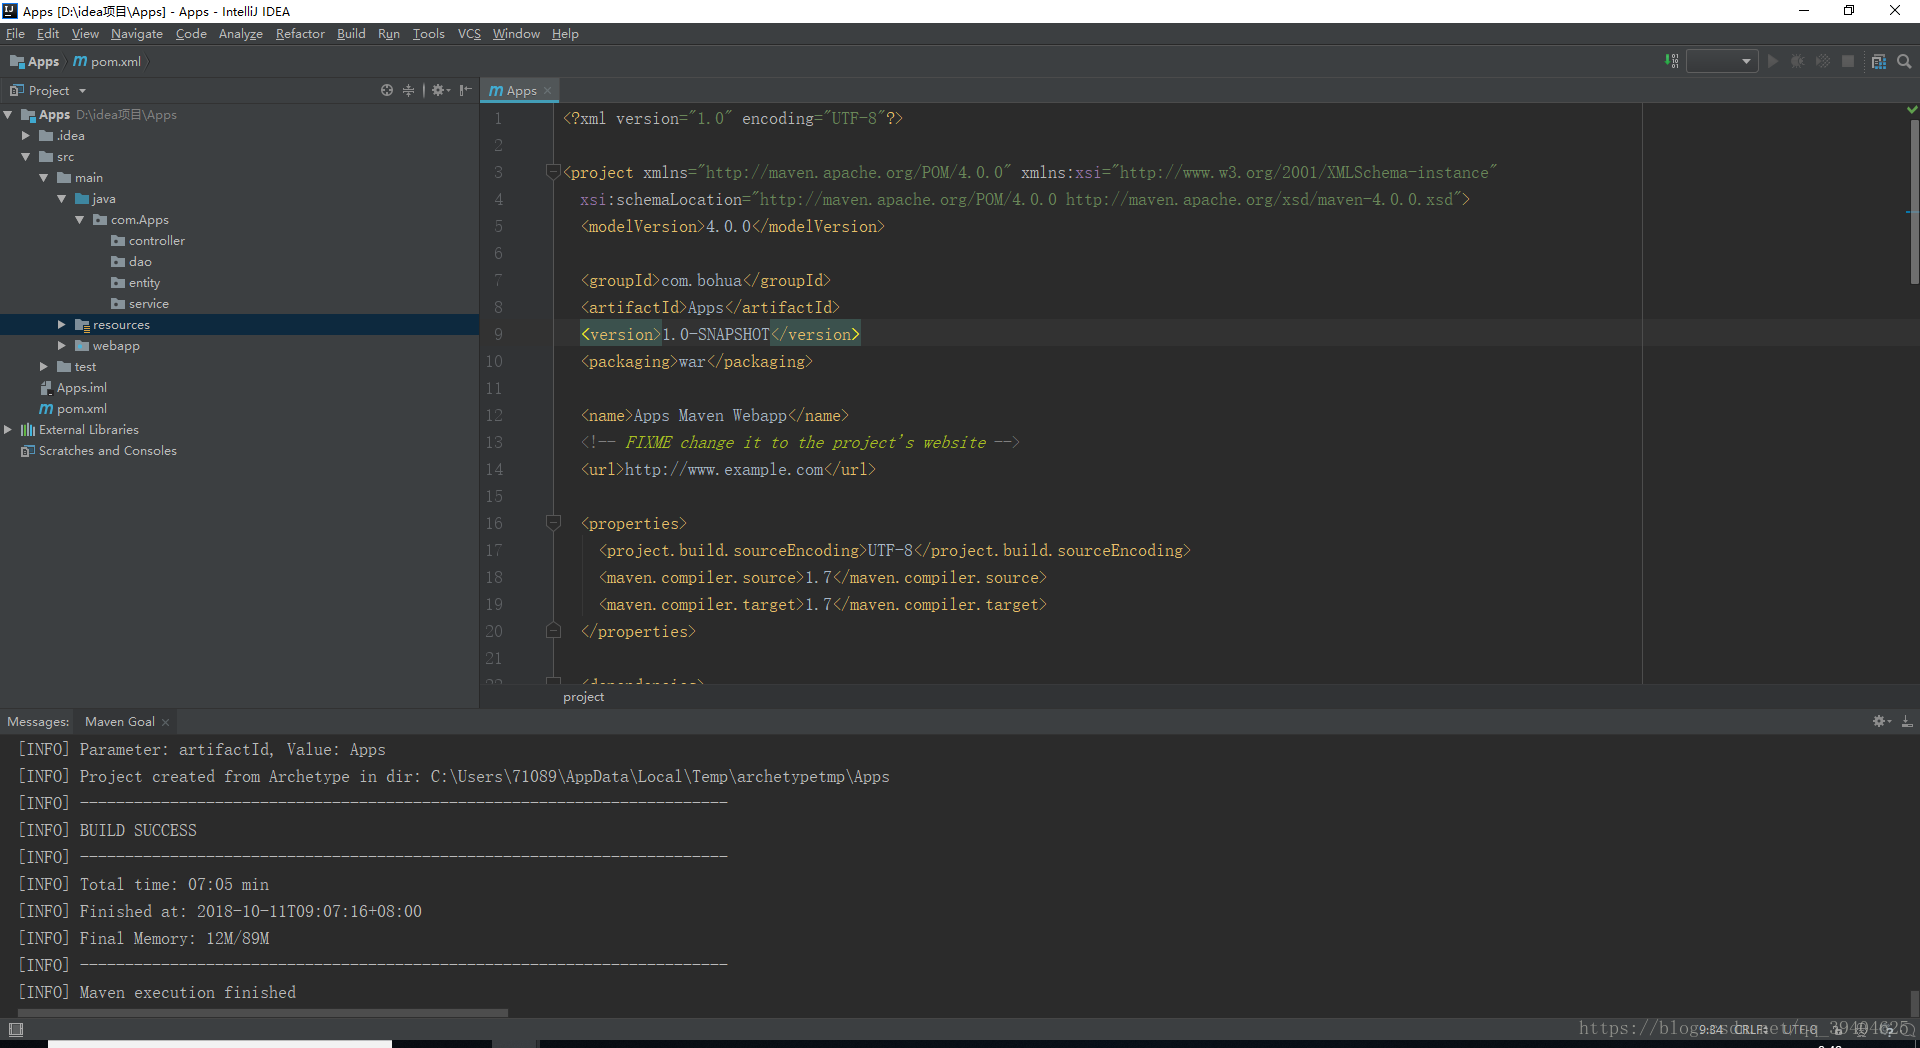
Task: Open the run configuration dropdown
Action: [1722, 61]
